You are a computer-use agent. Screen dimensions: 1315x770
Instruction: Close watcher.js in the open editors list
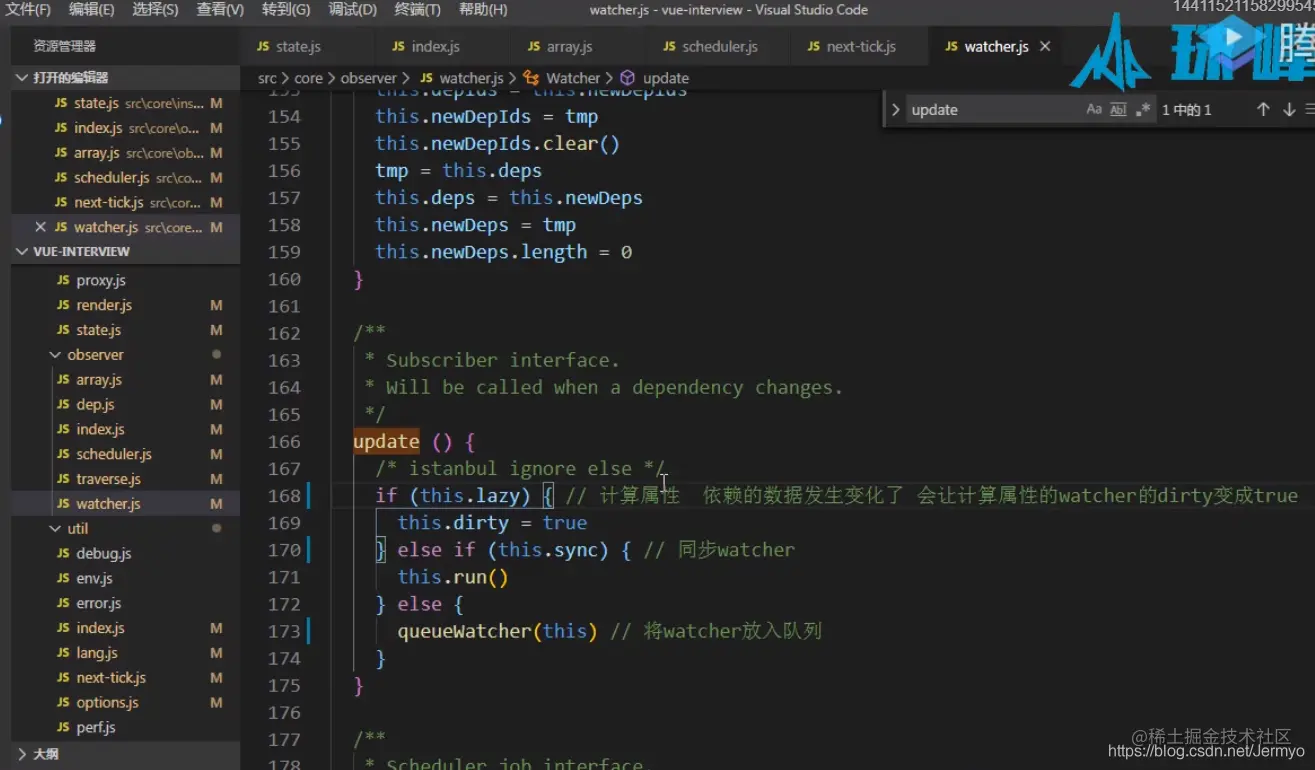40,227
